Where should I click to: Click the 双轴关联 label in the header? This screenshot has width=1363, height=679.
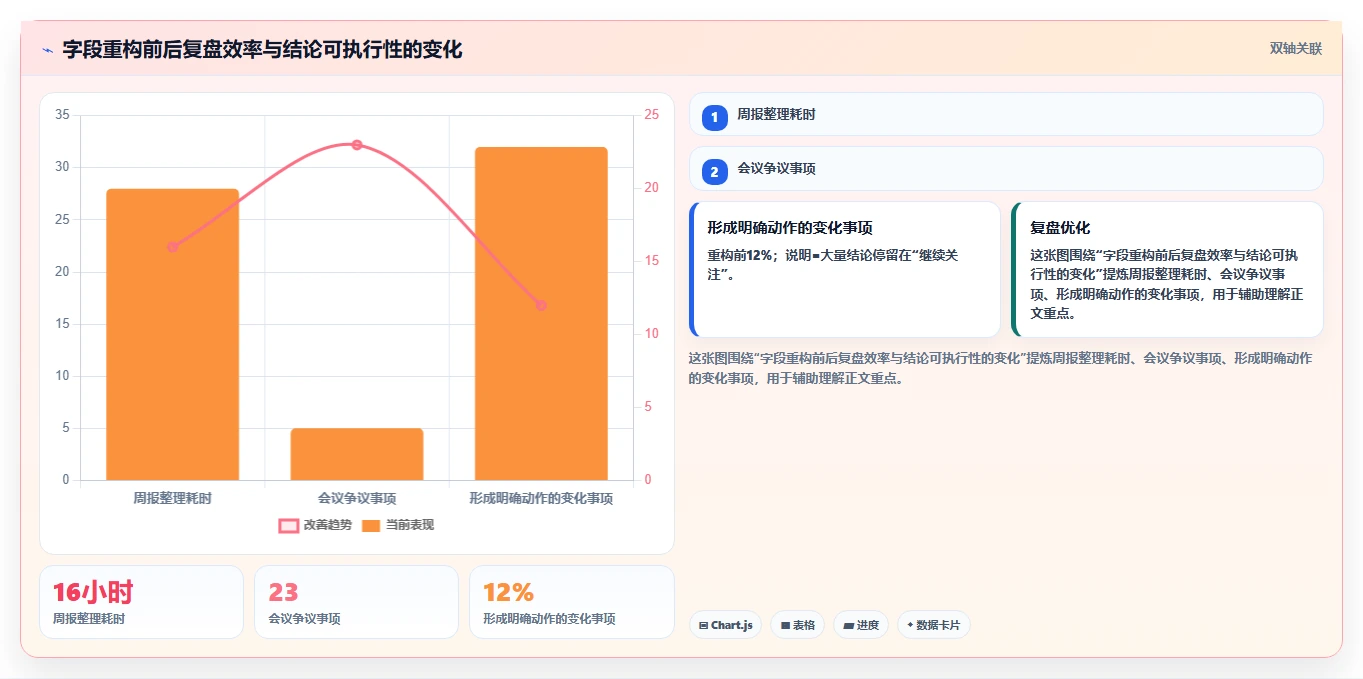(1296, 49)
